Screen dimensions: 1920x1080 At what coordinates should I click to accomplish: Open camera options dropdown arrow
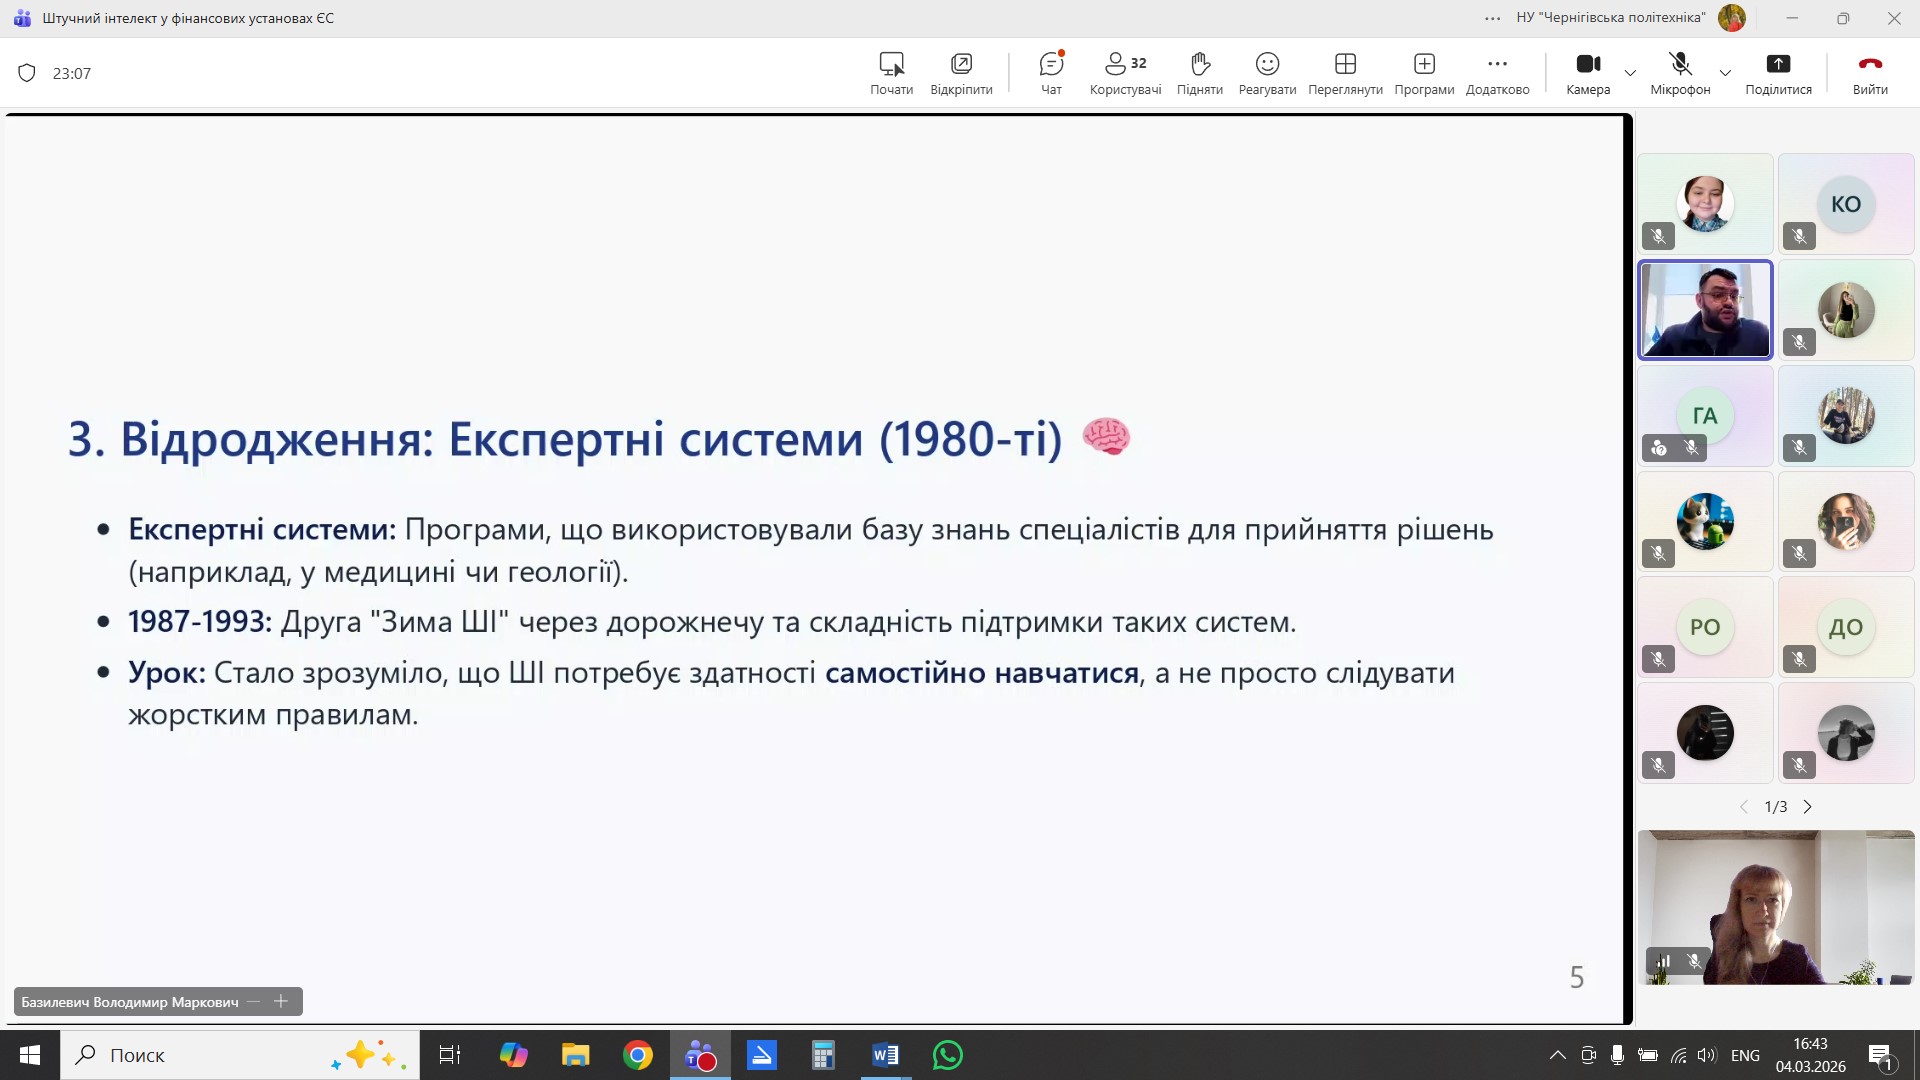[1631, 73]
